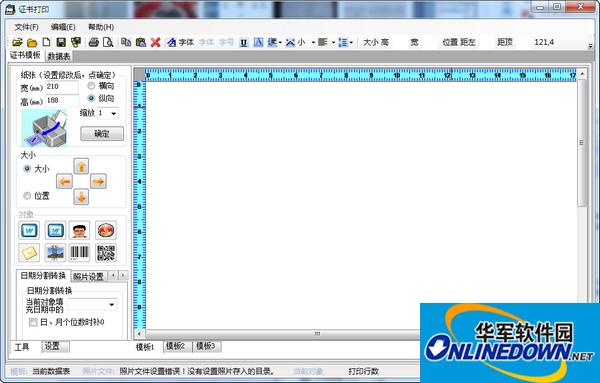Screen dimensions: 600x383
Task: Click the open file icon in toolbar
Action: coord(17,42)
